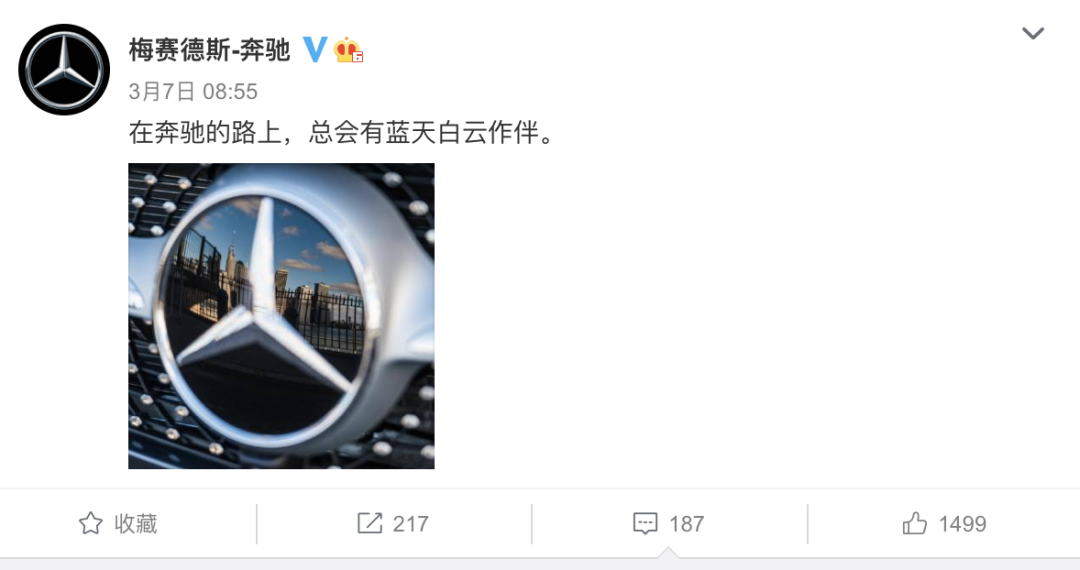The height and width of the screenshot is (570, 1080).
Task: Open the 187 comments count
Action: (687, 524)
